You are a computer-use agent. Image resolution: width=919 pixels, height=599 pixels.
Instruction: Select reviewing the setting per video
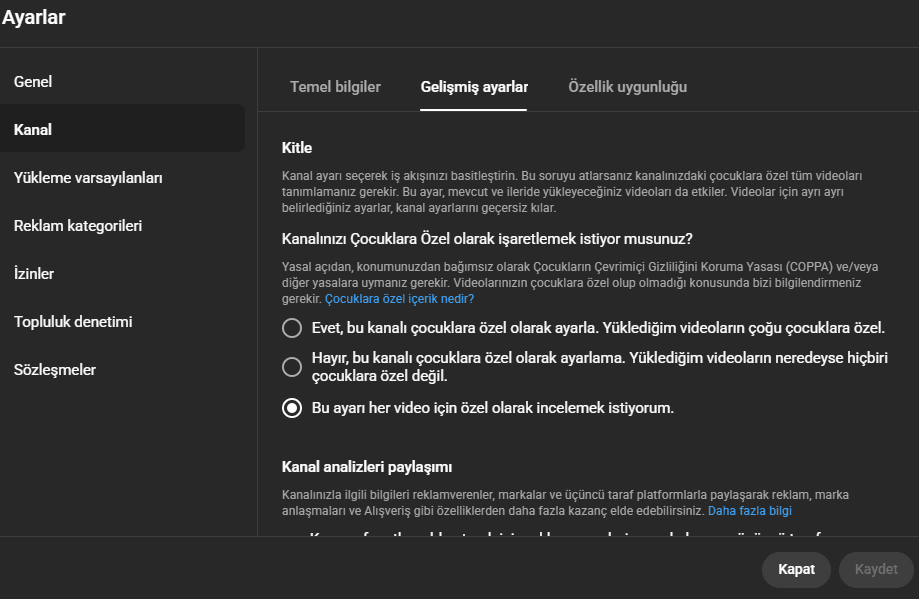(x=291, y=407)
